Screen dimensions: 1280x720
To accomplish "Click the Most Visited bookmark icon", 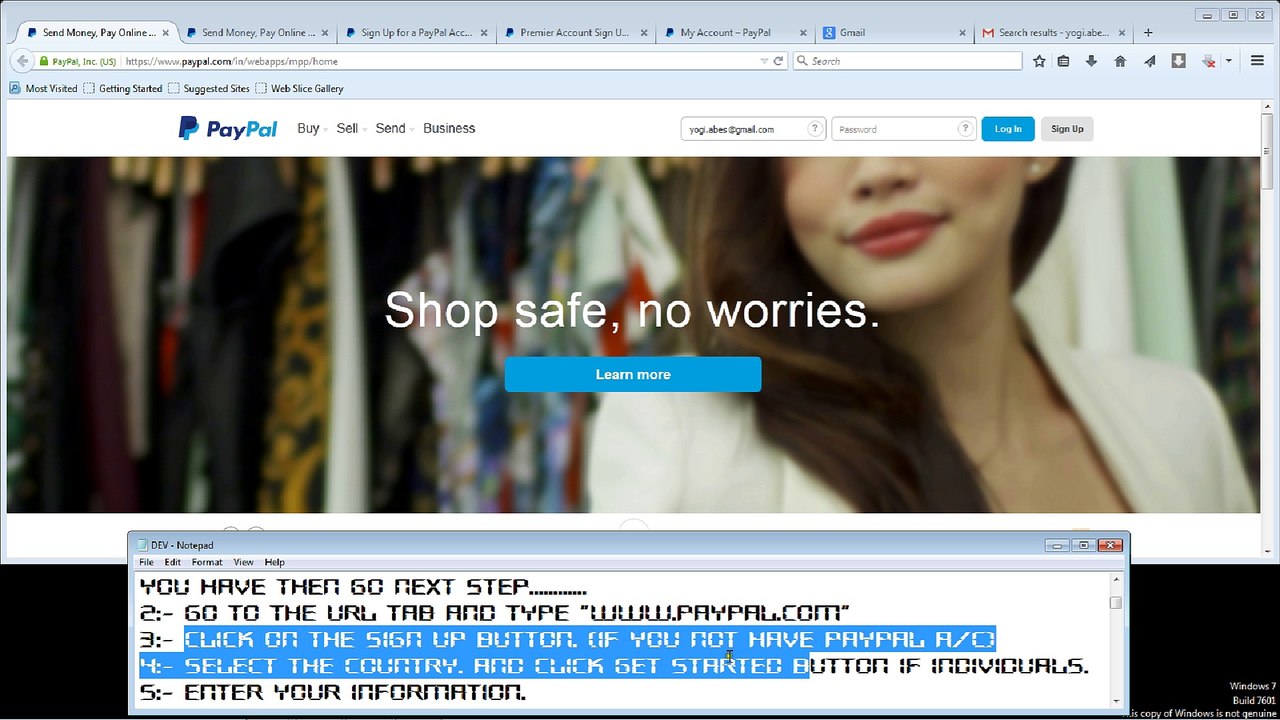I will (x=15, y=88).
